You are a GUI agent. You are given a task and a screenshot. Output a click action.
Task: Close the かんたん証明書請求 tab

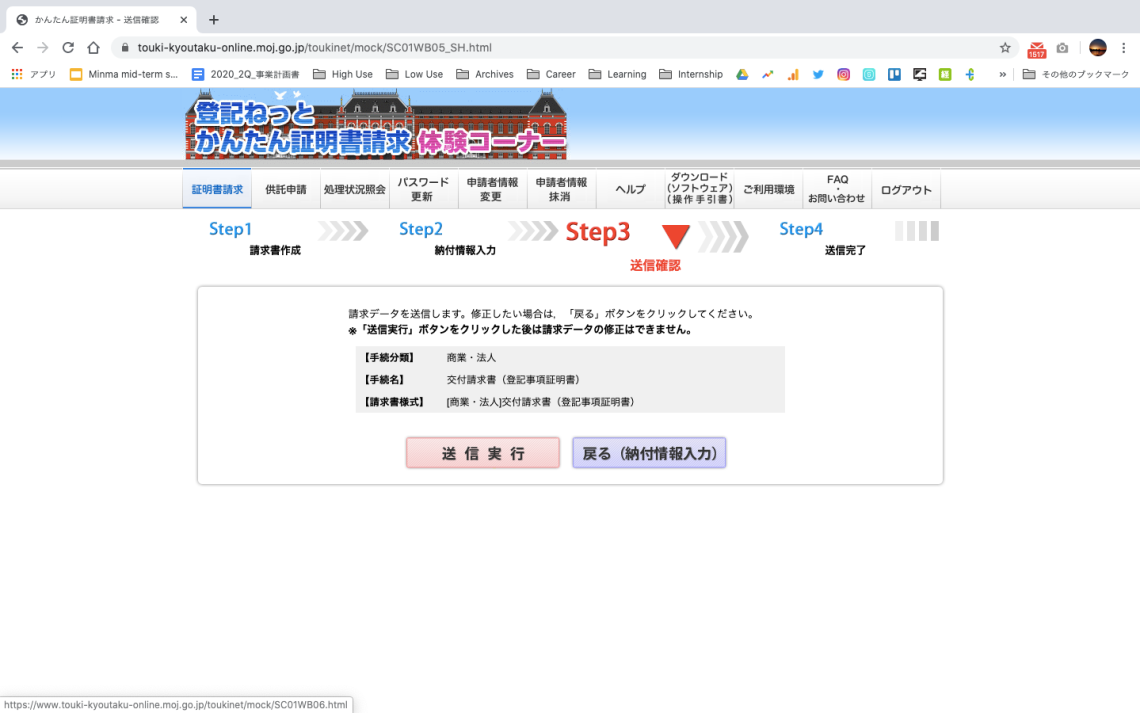pyautogui.click(x=183, y=20)
